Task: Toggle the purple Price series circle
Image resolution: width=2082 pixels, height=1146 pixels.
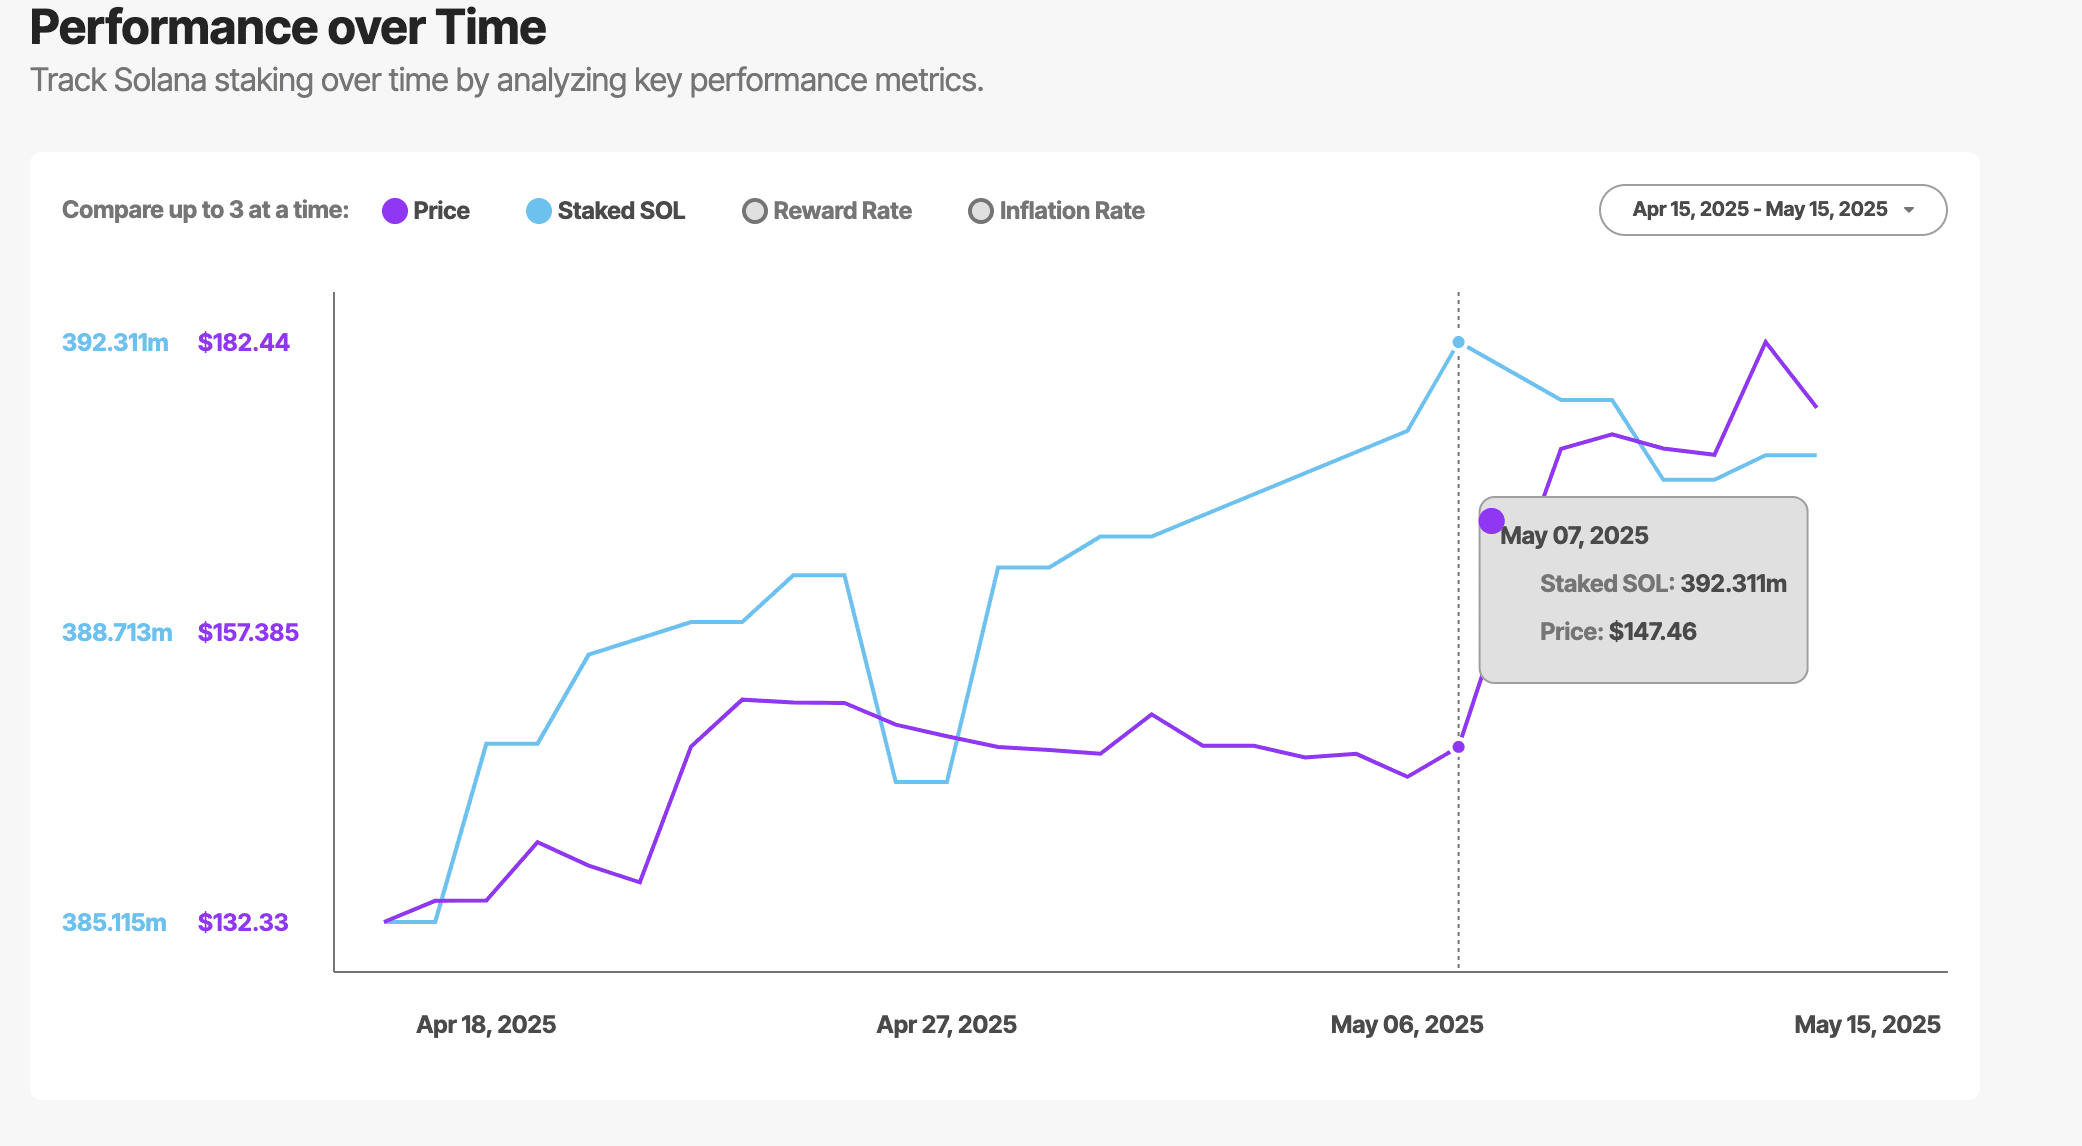Action: point(395,211)
